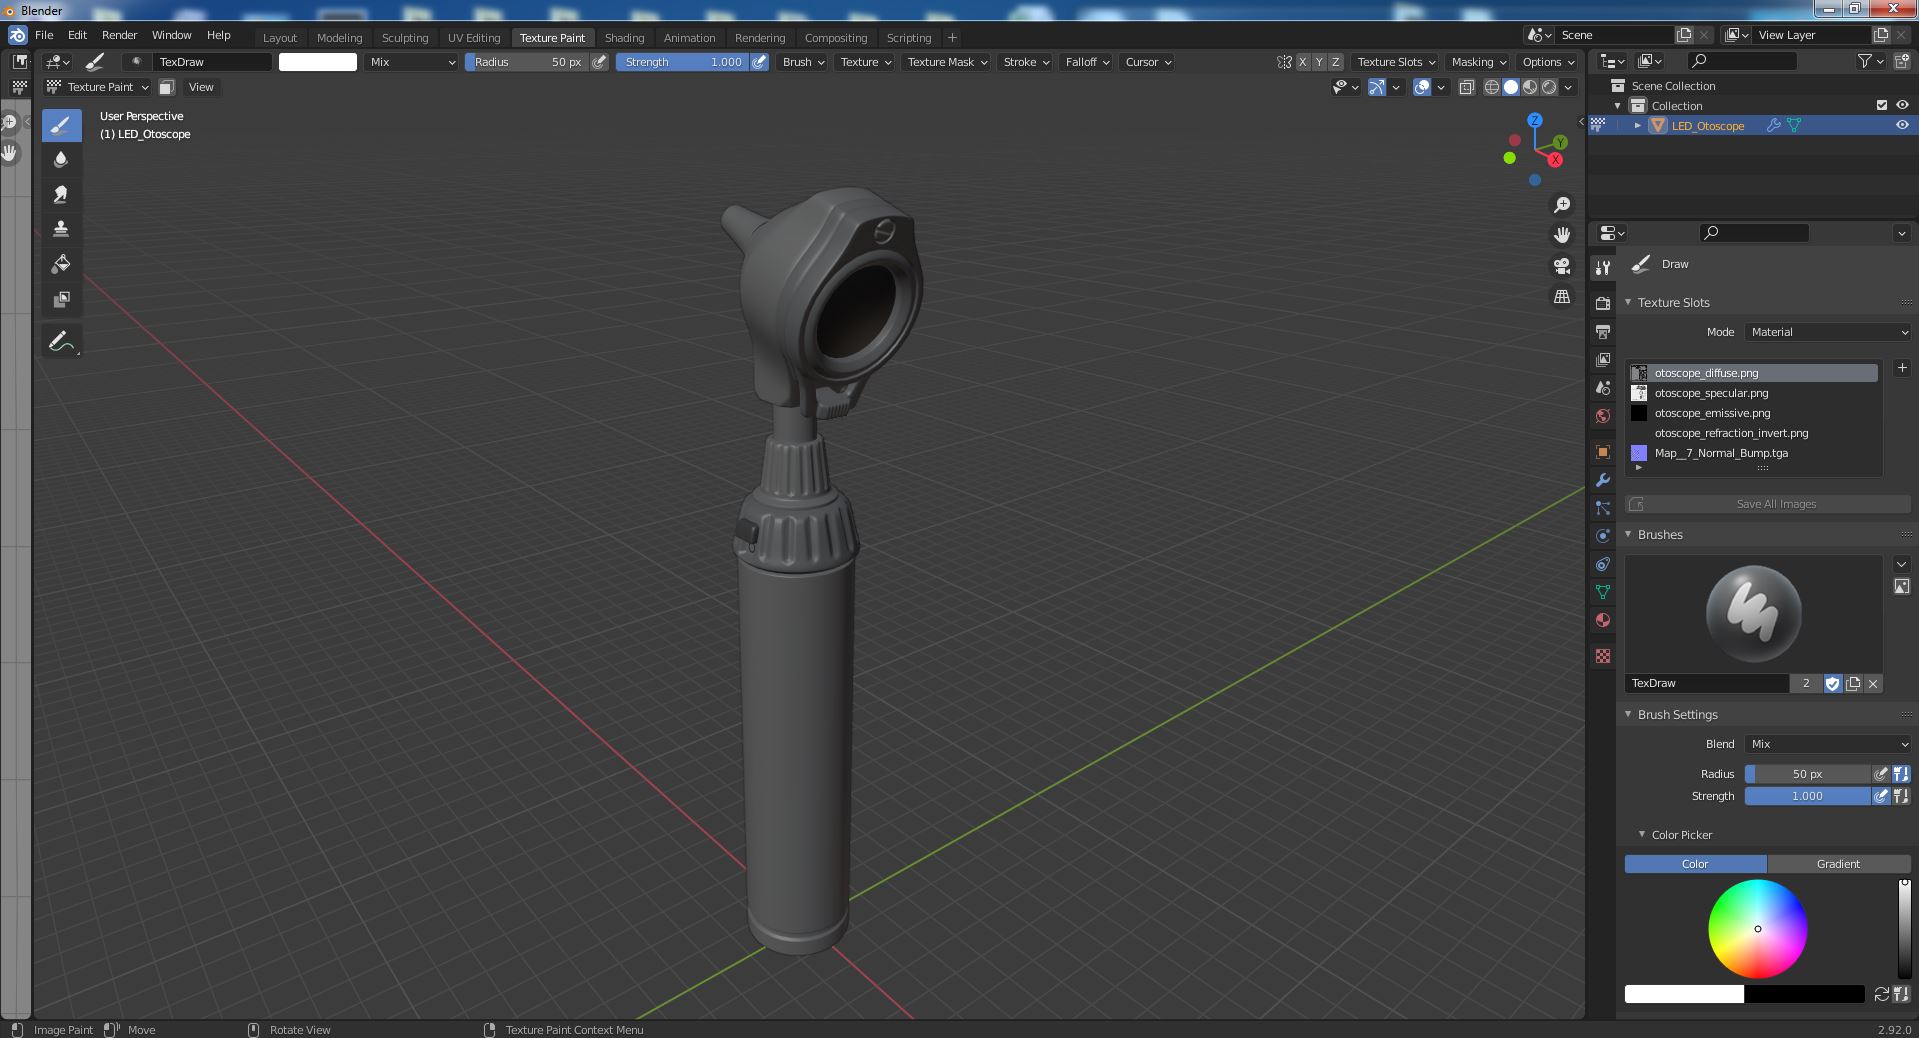1919x1038 pixels.
Task: Open the Masking popover
Action: tap(1478, 62)
